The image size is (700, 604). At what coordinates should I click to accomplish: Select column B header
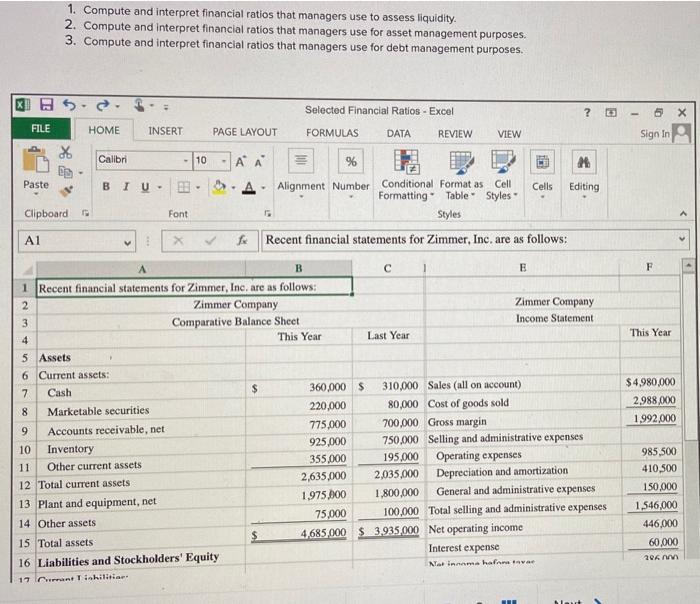pos(299,268)
